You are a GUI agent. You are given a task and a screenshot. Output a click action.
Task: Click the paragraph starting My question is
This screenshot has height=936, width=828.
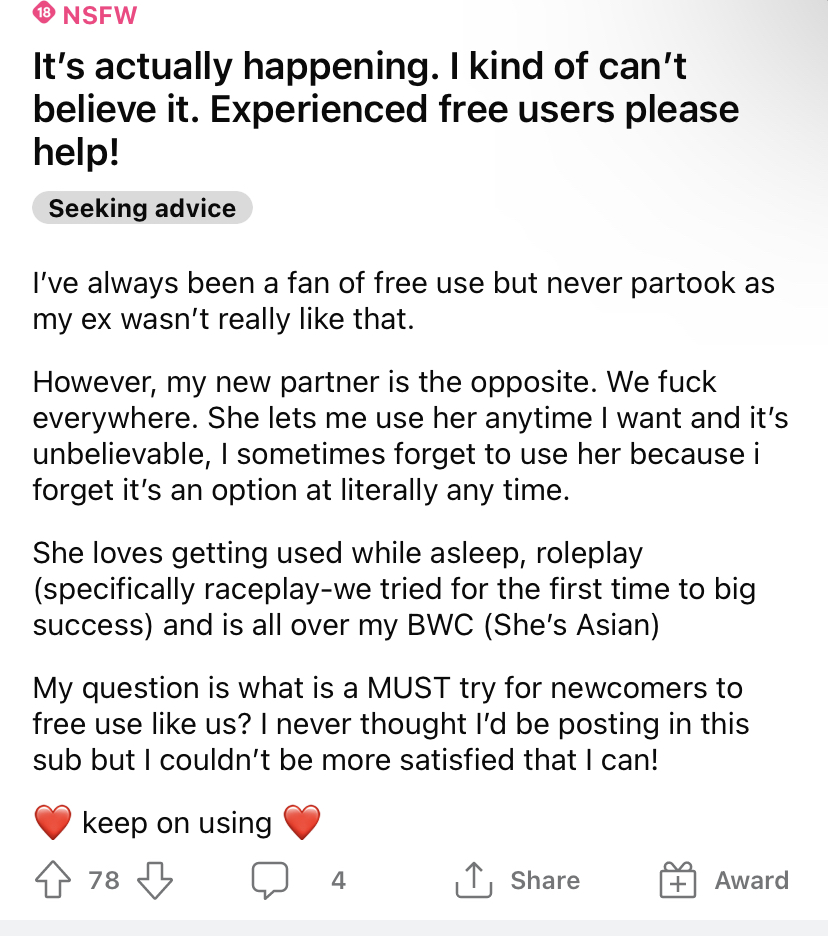pyautogui.click(x=390, y=723)
